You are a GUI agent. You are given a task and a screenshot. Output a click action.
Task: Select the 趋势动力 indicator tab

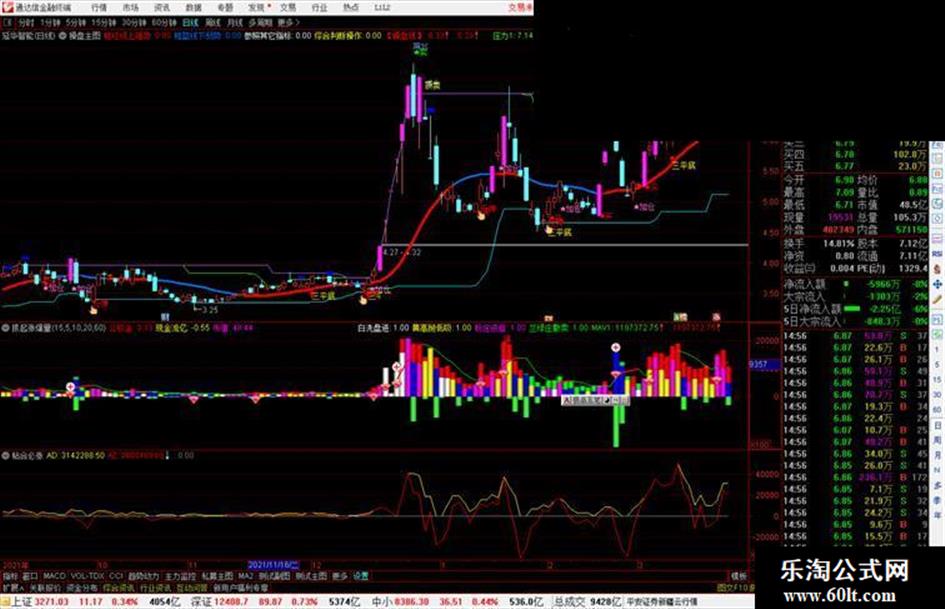[144, 576]
